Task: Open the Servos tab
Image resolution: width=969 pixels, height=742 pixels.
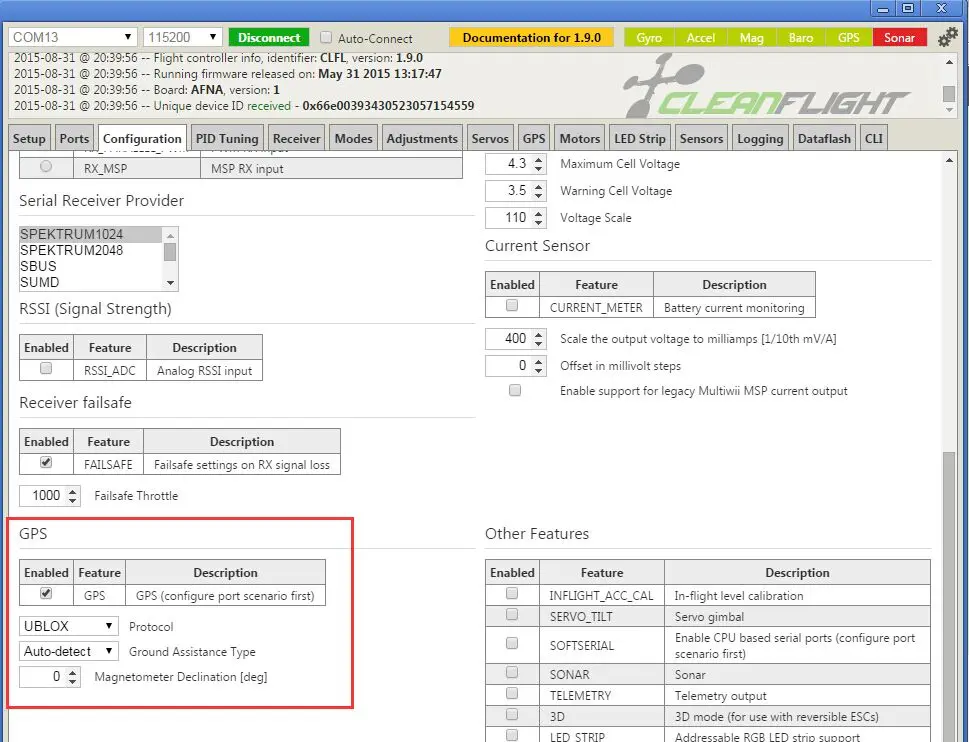Action: pyautogui.click(x=490, y=138)
